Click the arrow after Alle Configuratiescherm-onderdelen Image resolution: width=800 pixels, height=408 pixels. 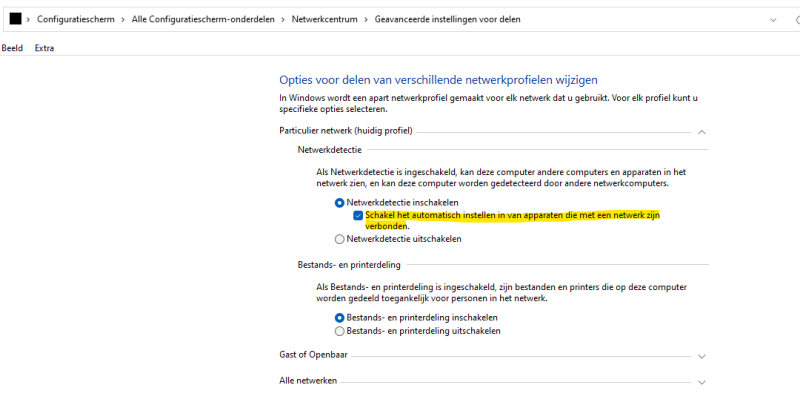tap(283, 20)
